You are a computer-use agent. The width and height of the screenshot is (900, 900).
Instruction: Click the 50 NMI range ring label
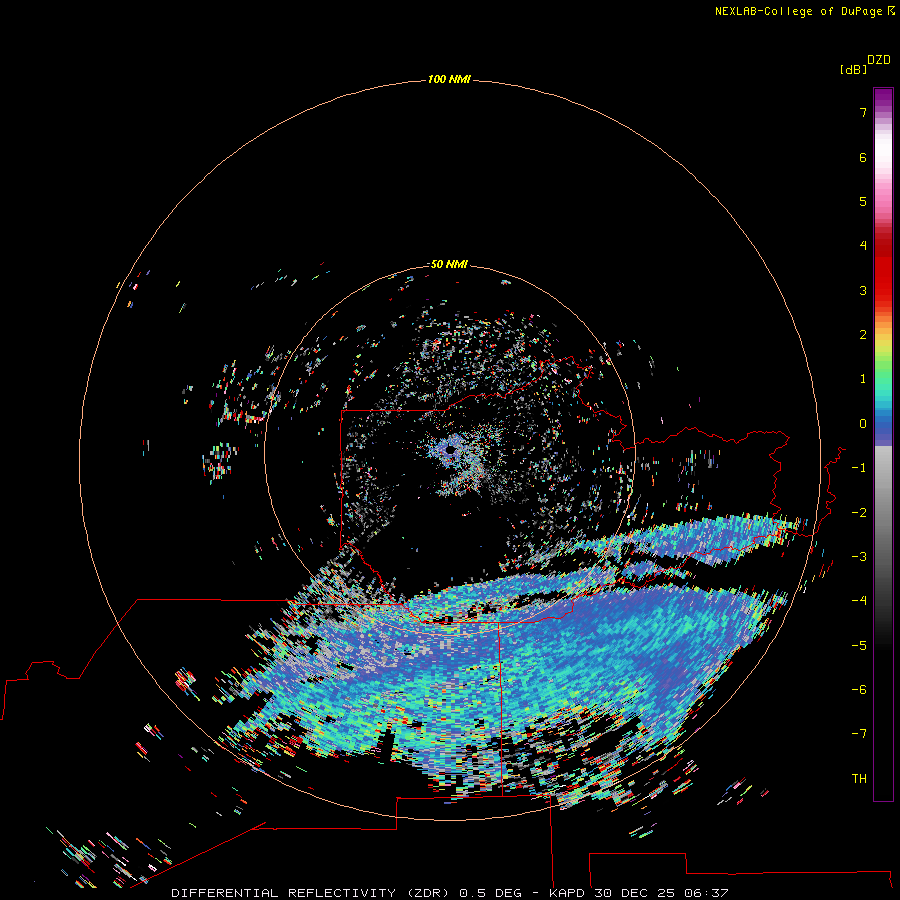pyautogui.click(x=449, y=264)
